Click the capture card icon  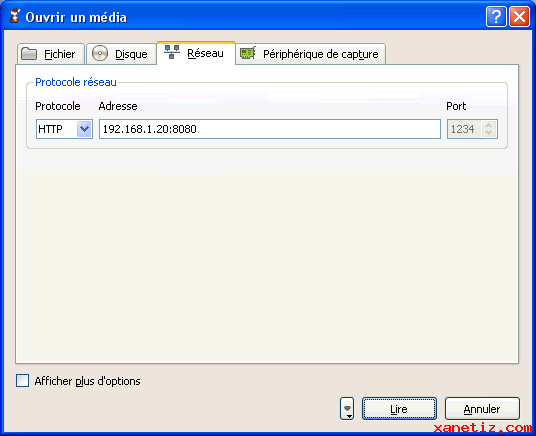pos(248,53)
